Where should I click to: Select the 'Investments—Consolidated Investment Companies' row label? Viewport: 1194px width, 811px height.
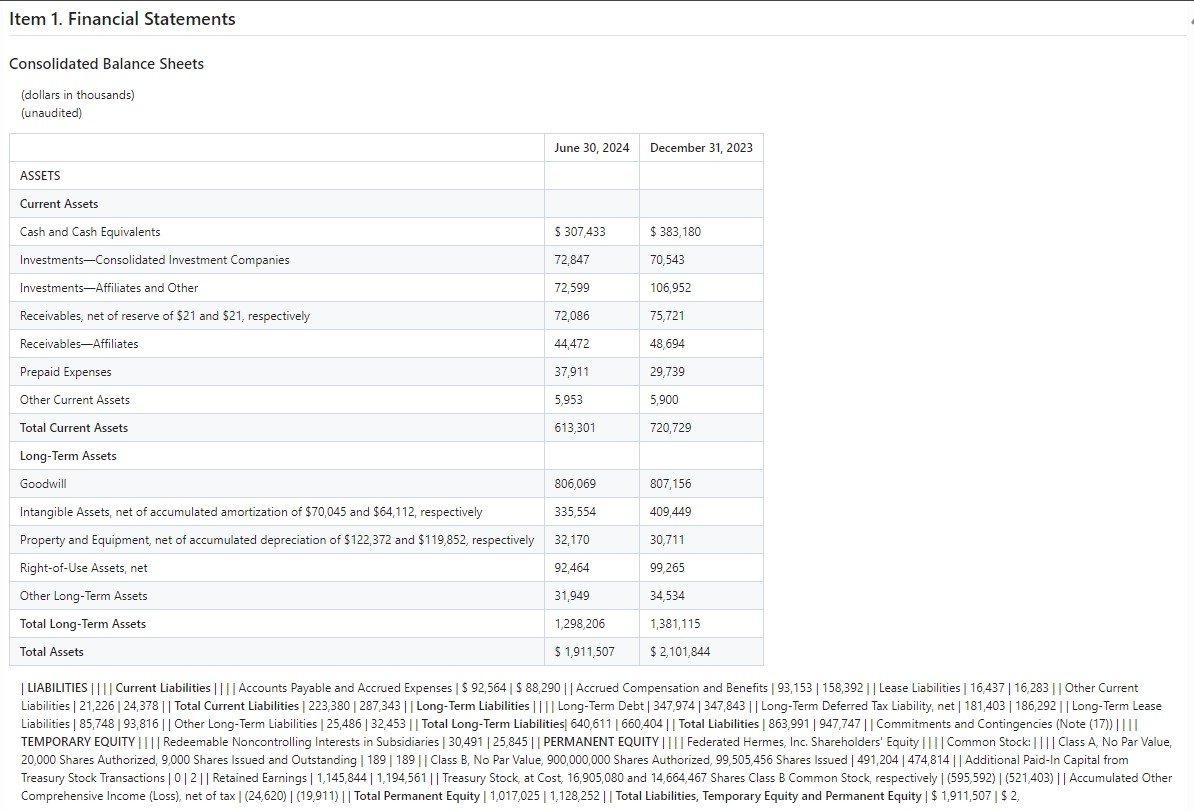coord(154,260)
